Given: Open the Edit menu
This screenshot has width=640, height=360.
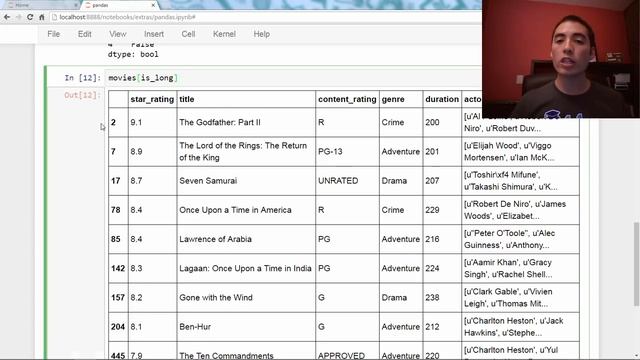Looking at the screenshot, I should pos(84,34).
